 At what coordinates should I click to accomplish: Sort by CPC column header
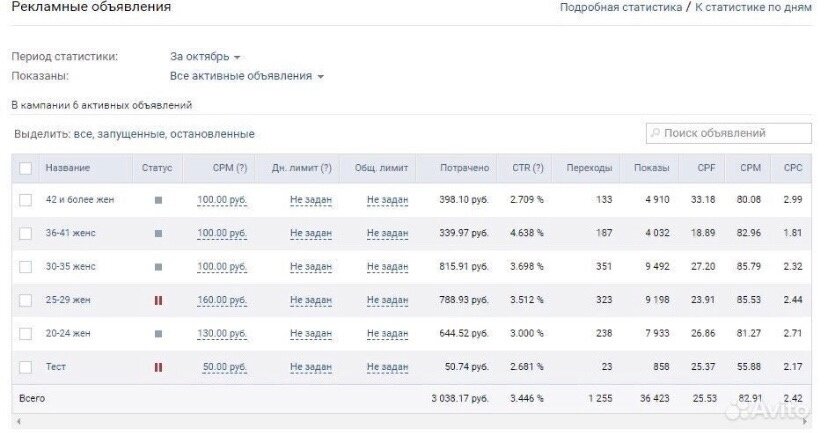click(793, 168)
